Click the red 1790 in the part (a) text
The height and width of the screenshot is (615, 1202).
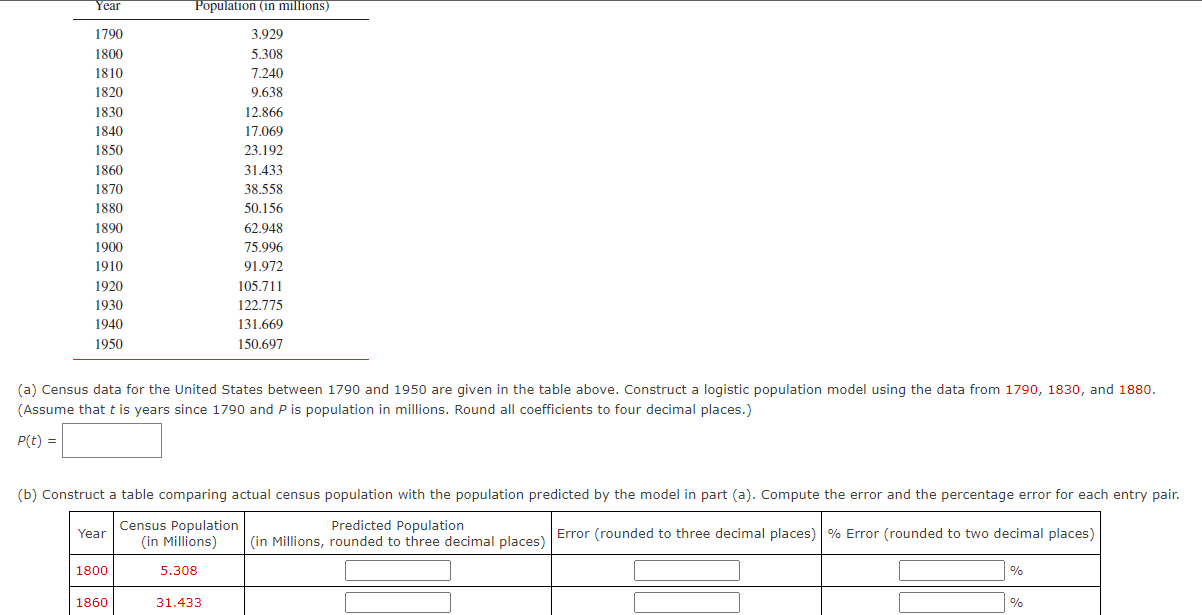tap(1021, 389)
